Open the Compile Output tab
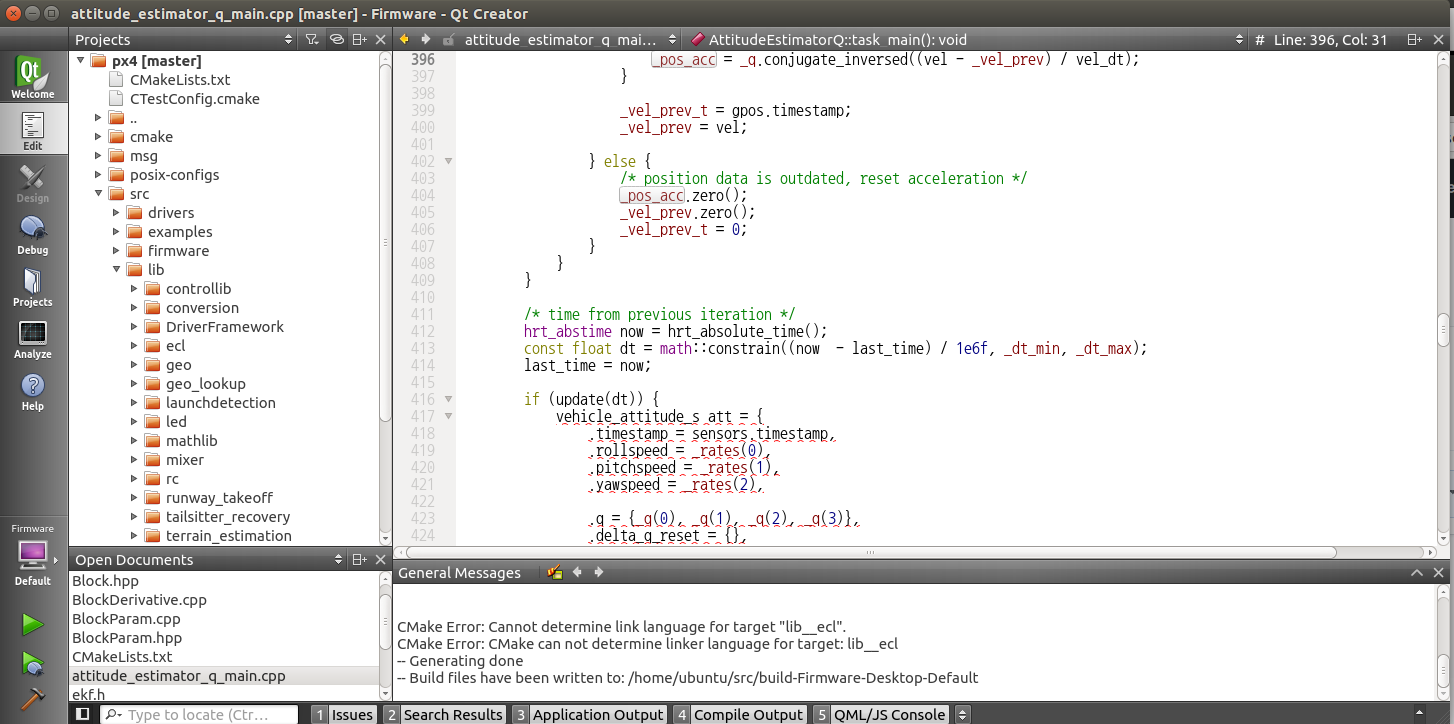The height and width of the screenshot is (724, 1454). coord(738,714)
